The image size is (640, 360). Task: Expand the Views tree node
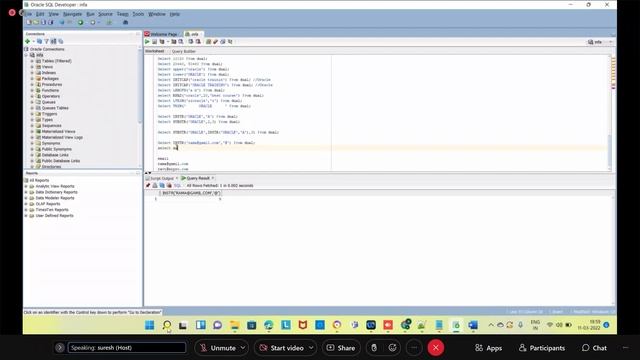(x=32, y=67)
